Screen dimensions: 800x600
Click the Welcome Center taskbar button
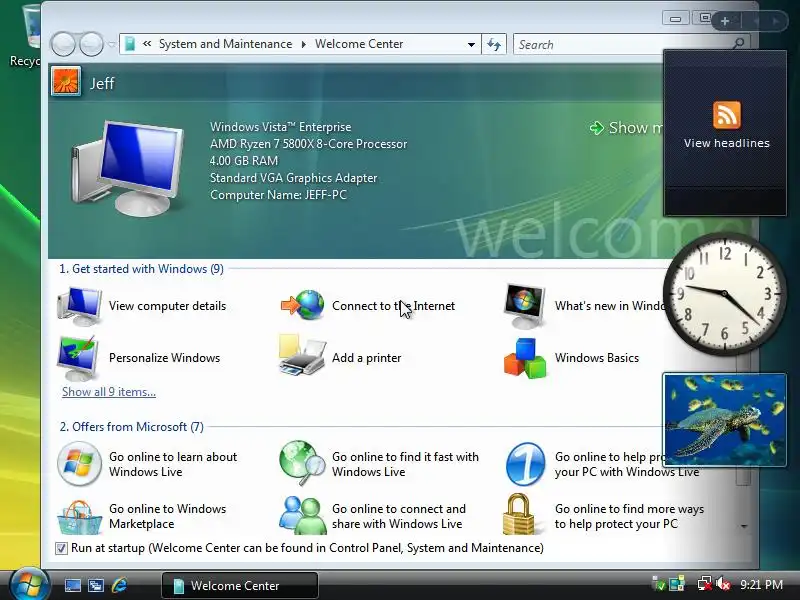coord(240,585)
